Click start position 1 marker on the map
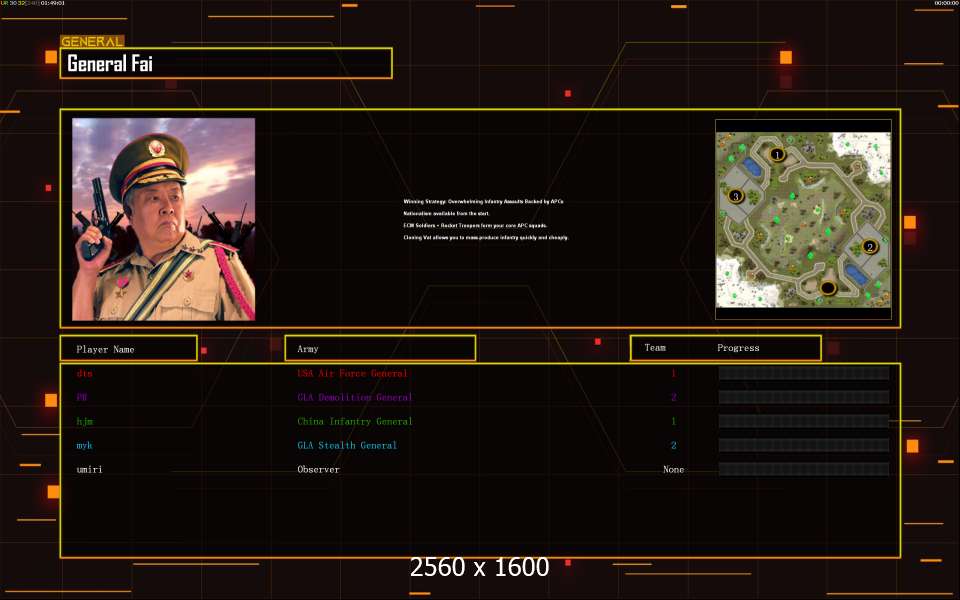This screenshot has height=600, width=960. point(777,154)
